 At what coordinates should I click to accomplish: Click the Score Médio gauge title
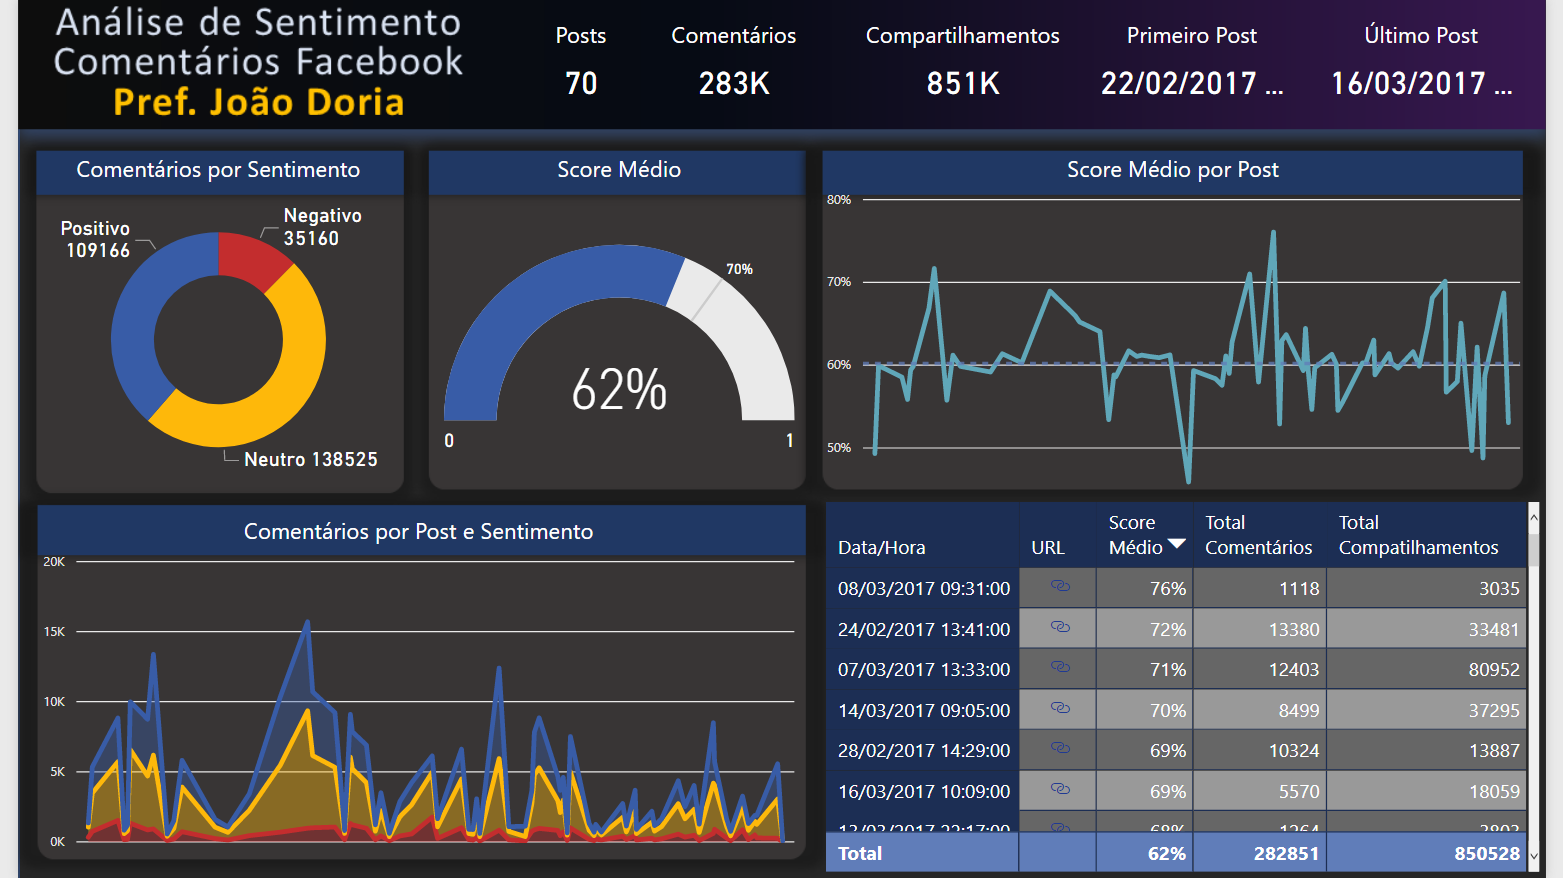[x=619, y=170]
